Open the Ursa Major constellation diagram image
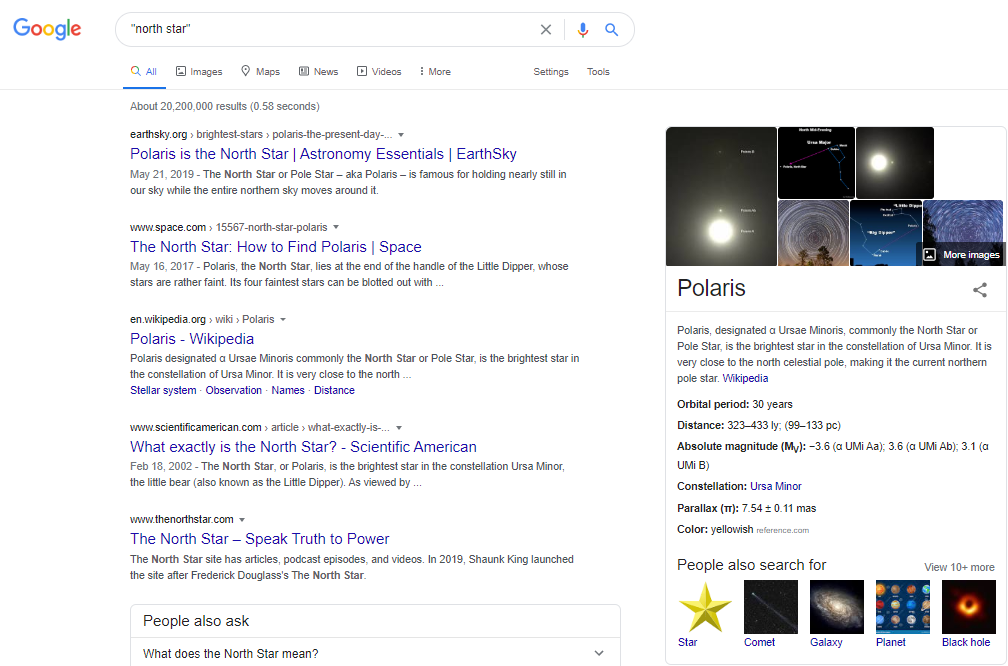Viewport: 1008px width, 666px height. tap(816, 163)
